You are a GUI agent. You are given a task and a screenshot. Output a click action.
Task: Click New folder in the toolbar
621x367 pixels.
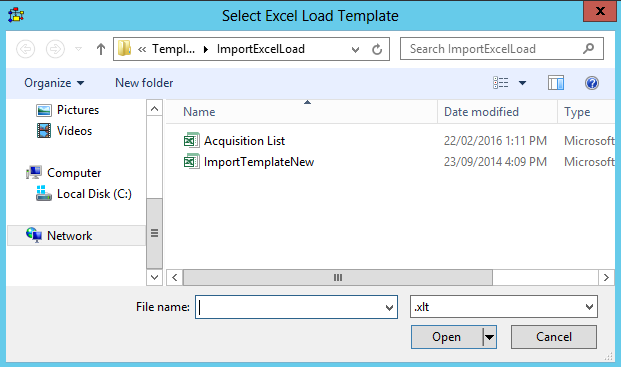click(x=144, y=83)
